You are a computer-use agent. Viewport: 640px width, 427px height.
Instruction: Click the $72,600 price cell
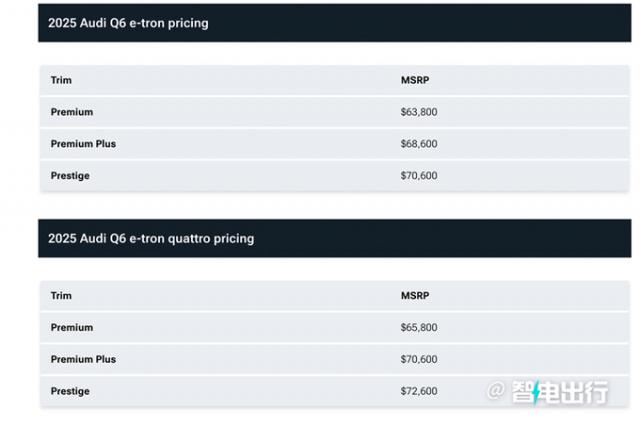[419, 392]
